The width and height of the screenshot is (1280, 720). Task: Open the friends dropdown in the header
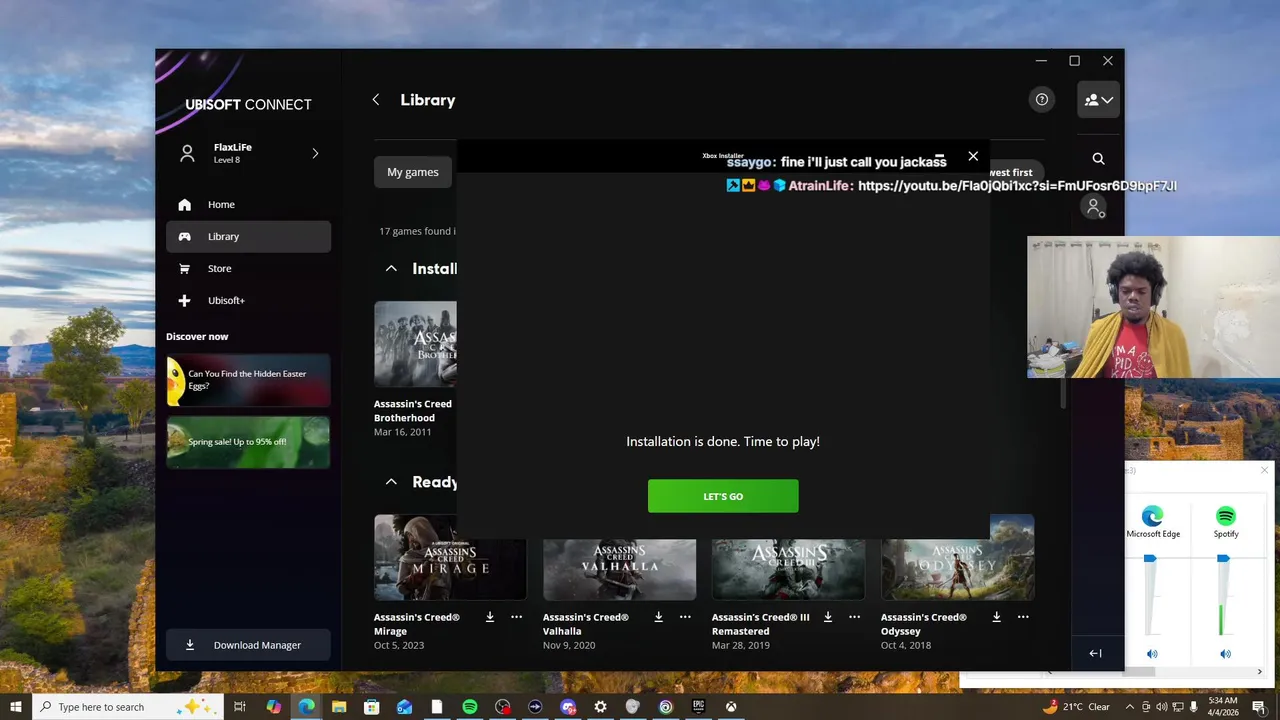[x=1098, y=100]
